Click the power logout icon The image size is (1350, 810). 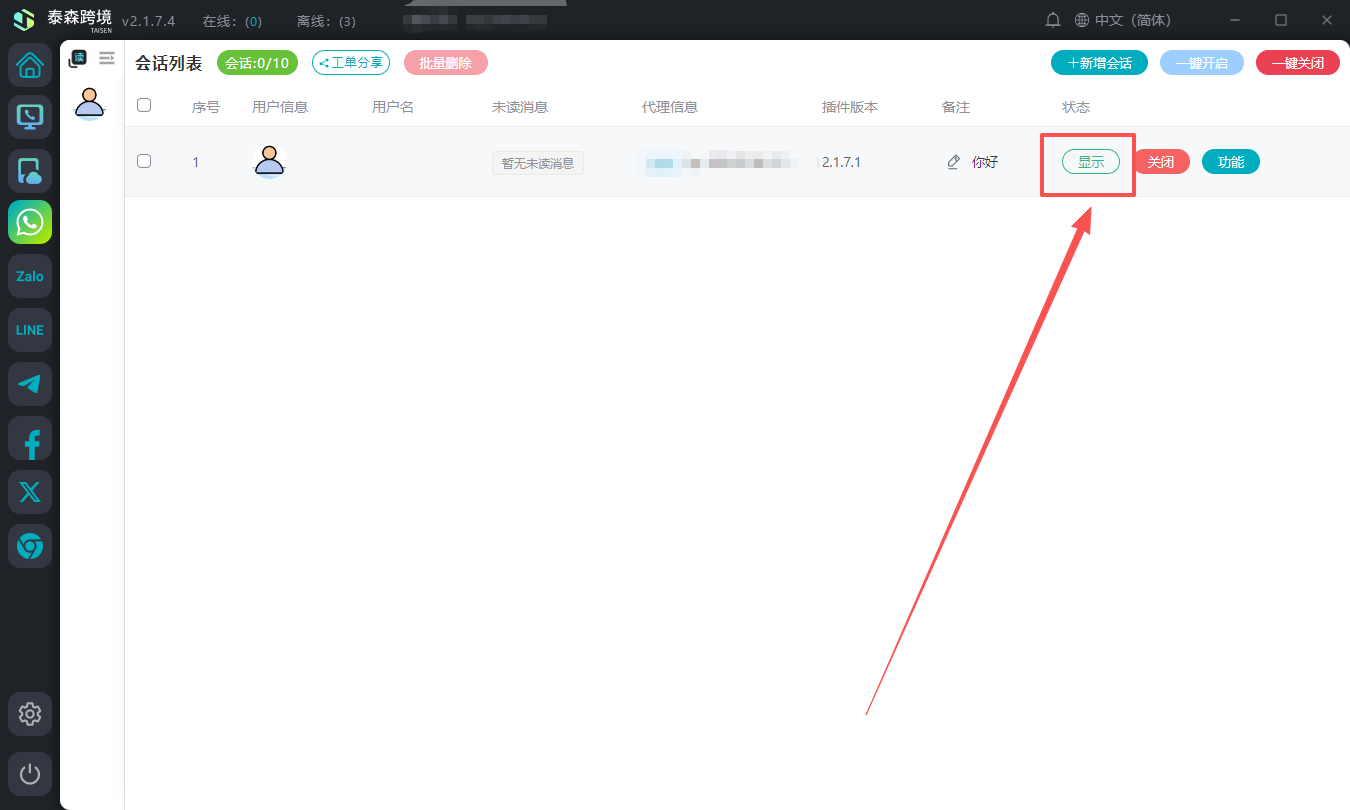pos(30,774)
